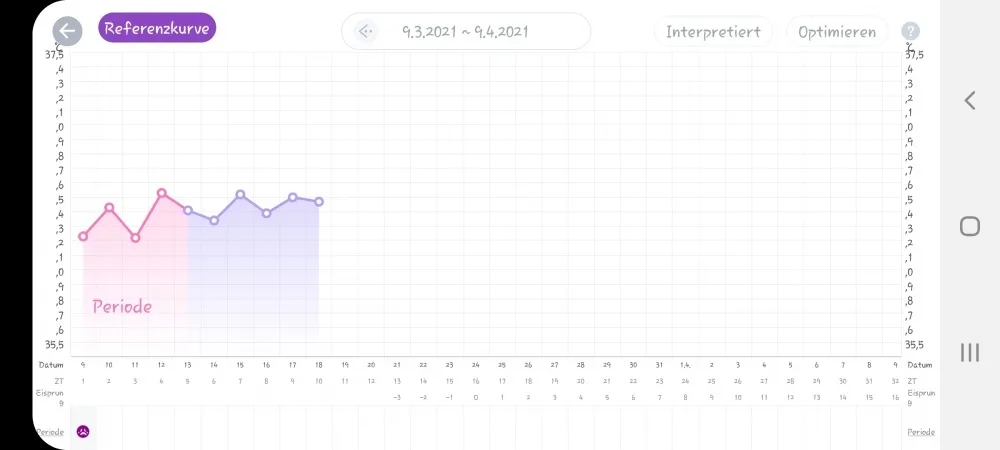The image size is (1000, 450).
Task: Select the temperature point above Datum 10
Action: [x=109, y=207]
